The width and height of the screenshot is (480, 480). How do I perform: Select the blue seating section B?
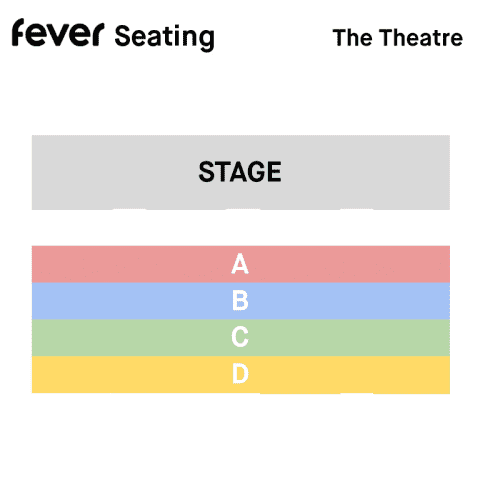click(x=241, y=301)
